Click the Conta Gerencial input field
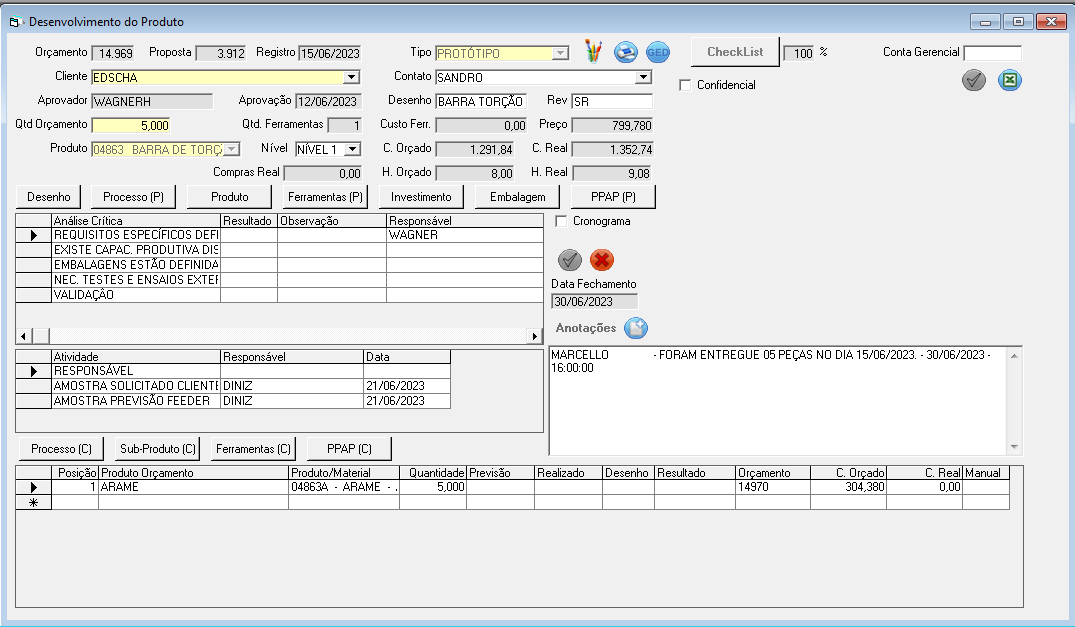 (x=992, y=53)
